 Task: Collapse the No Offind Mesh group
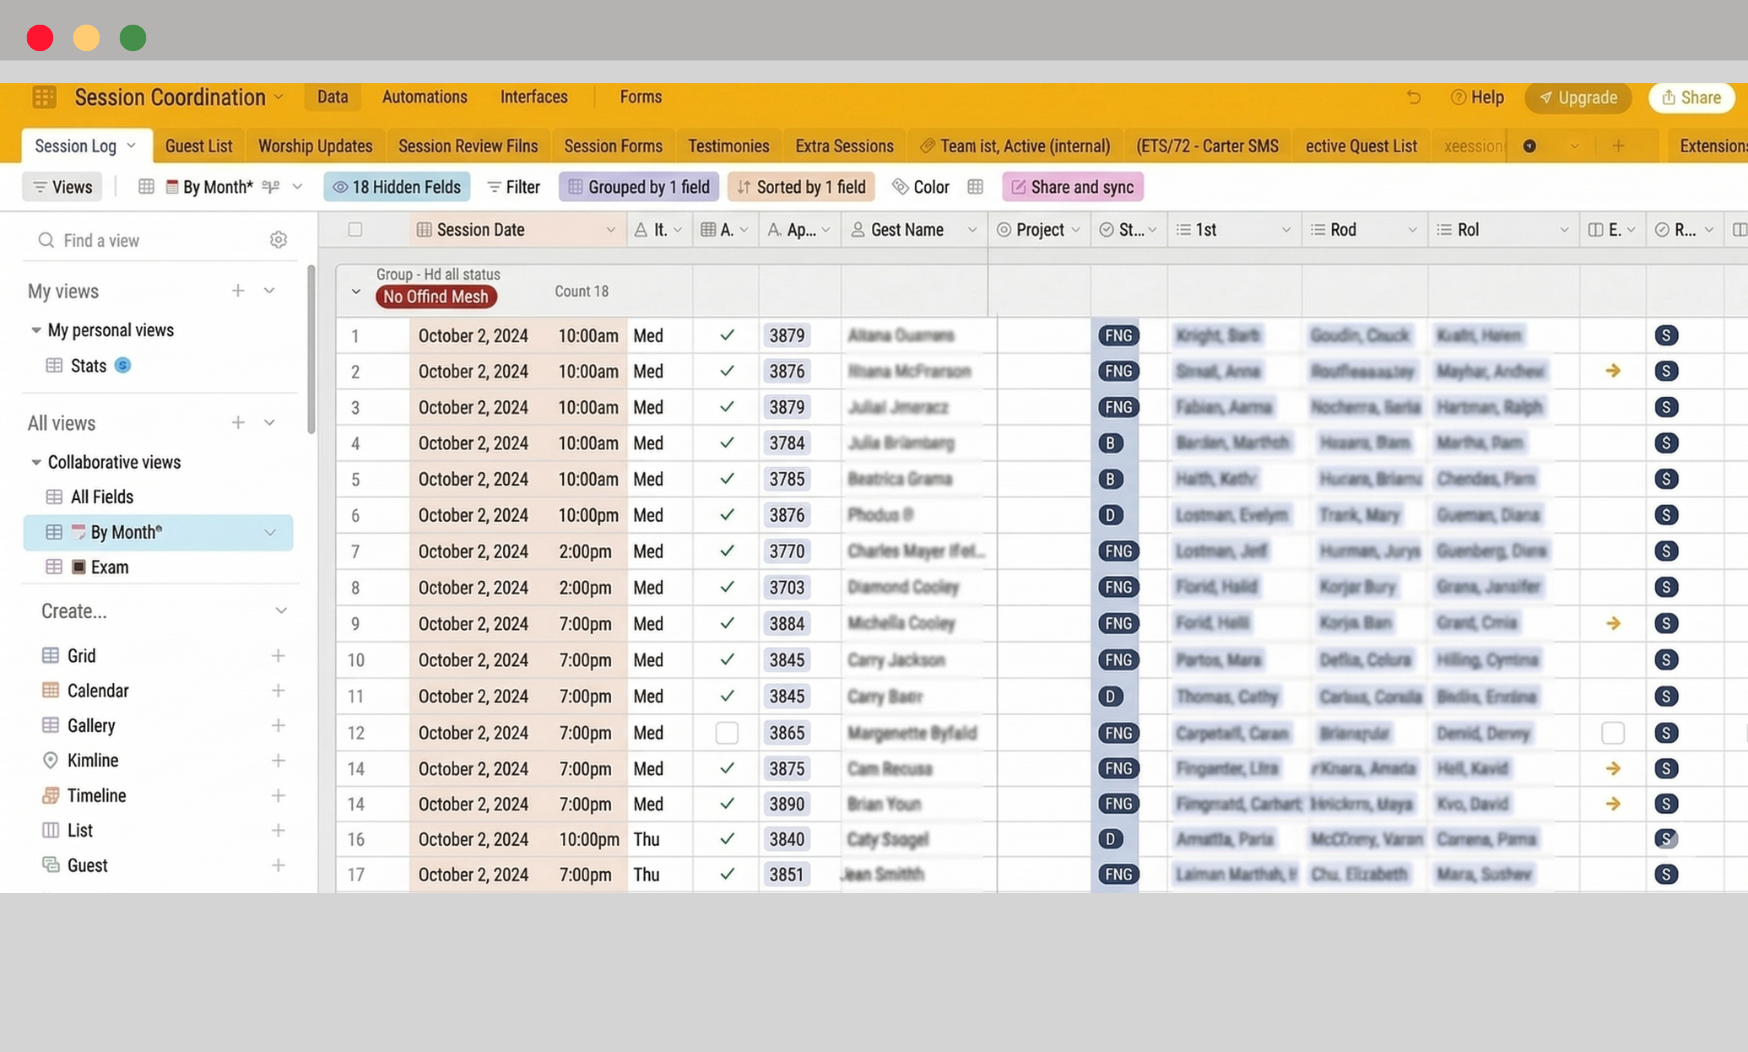pyautogui.click(x=355, y=291)
